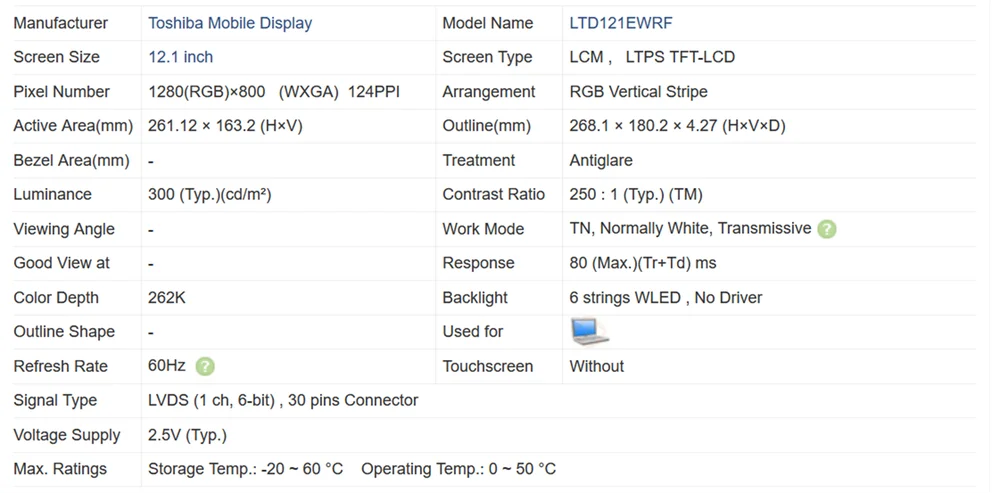Click the Signal Type value LVDS 30 pins
The height and width of the screenshot is (493, 1000).
(283, 401)
